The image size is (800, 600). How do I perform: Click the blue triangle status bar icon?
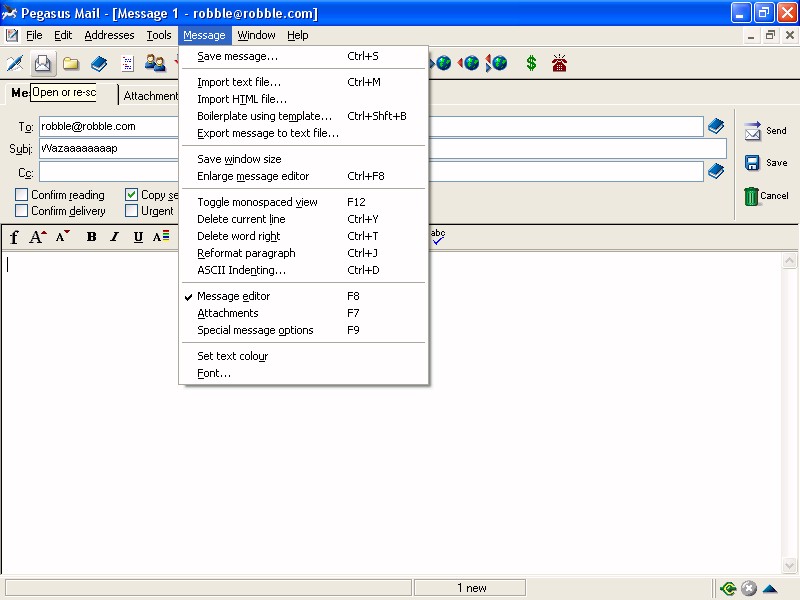(x=770, y=589)
